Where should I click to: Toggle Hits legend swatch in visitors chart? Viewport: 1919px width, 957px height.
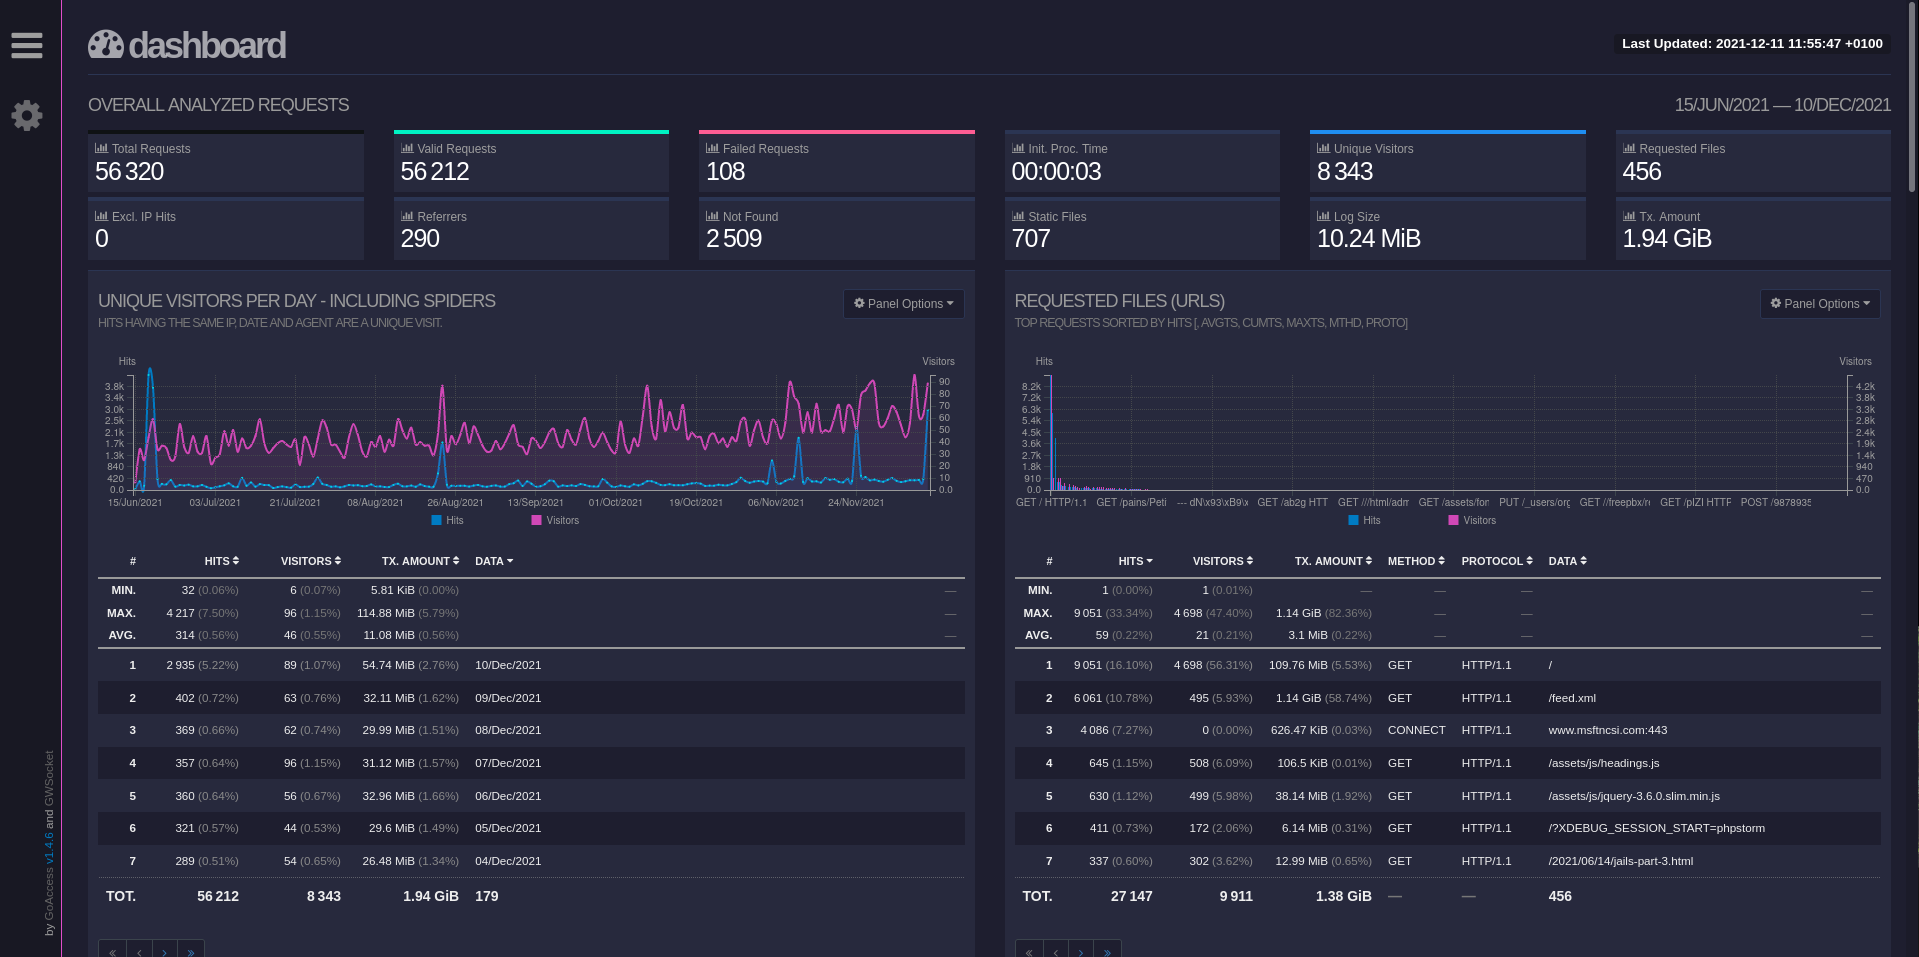(x=437, y=520)
